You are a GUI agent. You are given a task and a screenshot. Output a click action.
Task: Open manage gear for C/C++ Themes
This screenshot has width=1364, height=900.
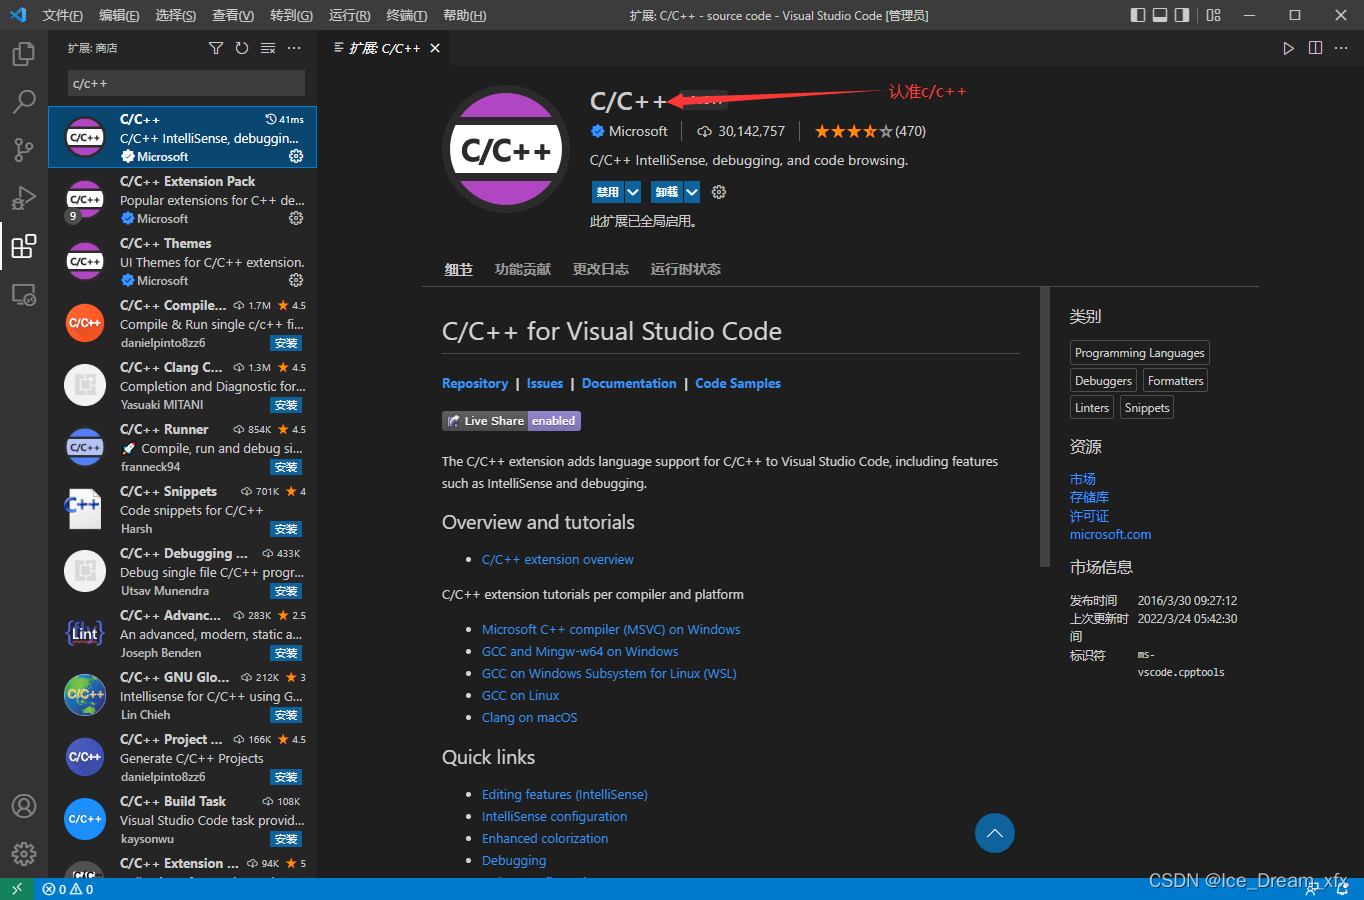[296, 280]
